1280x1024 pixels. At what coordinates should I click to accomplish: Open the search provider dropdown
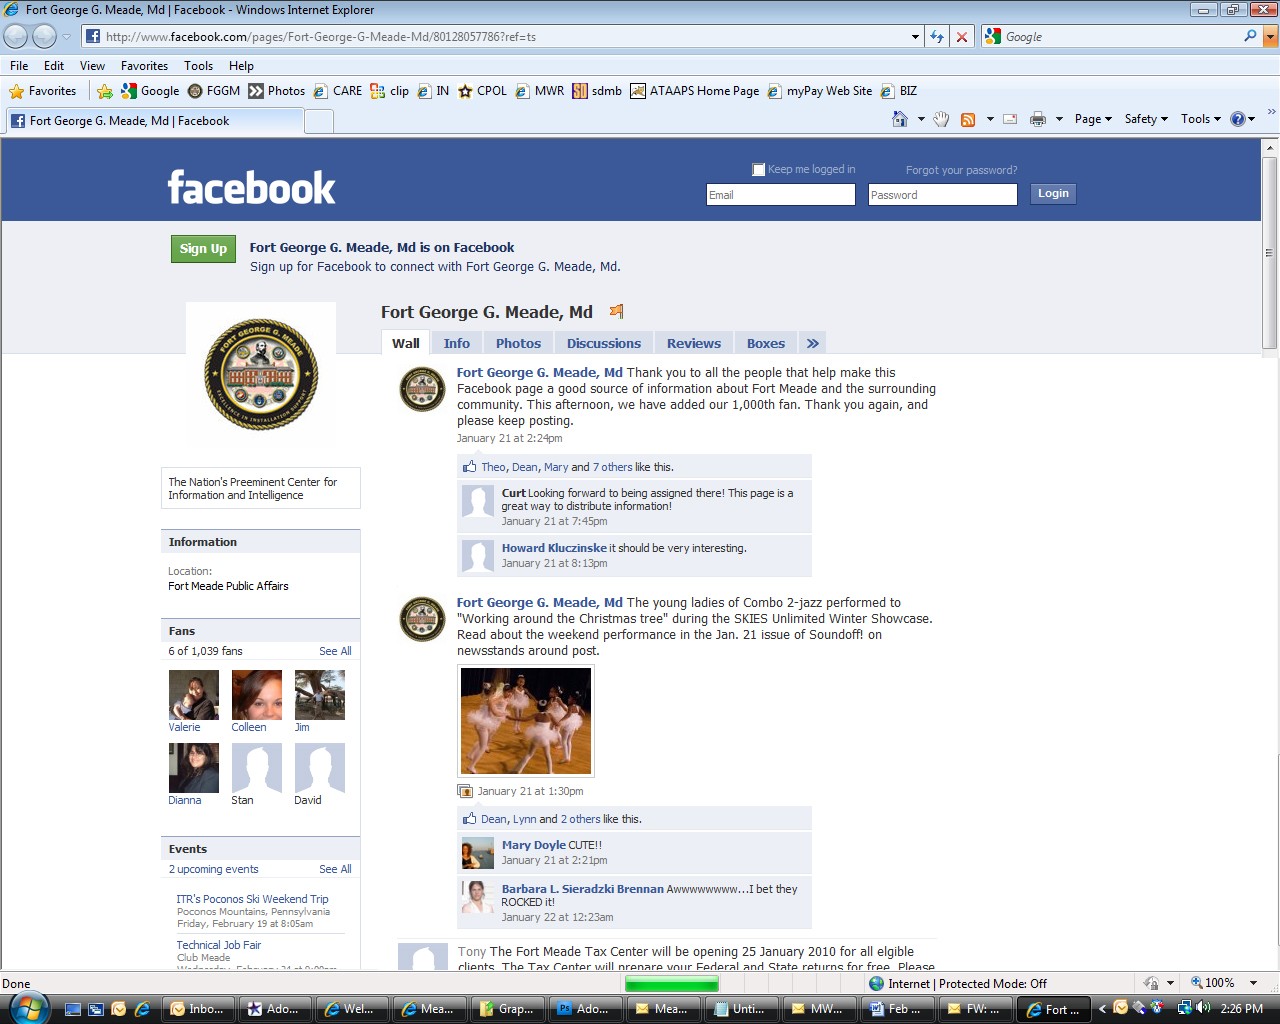[1270, 37]
